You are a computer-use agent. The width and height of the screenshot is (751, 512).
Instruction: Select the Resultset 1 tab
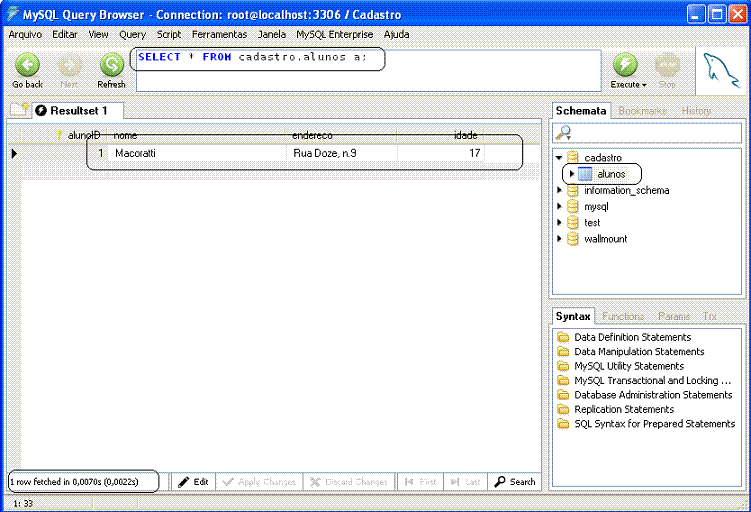coord(78,111)
